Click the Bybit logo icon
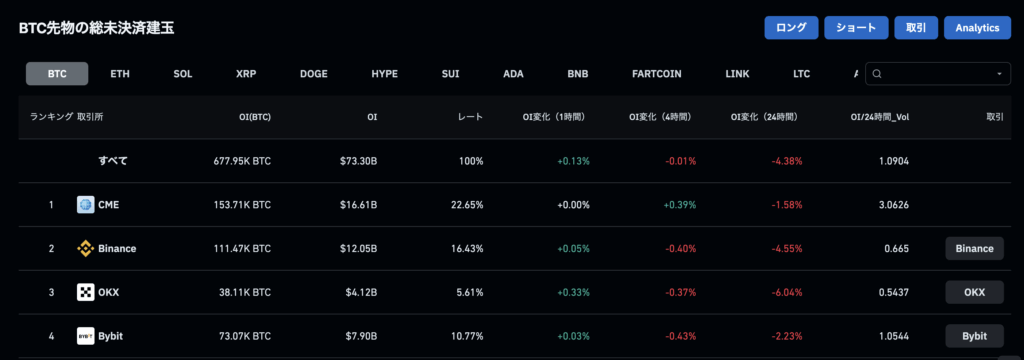Screen dimensions: 1024x360 point(86,336)
